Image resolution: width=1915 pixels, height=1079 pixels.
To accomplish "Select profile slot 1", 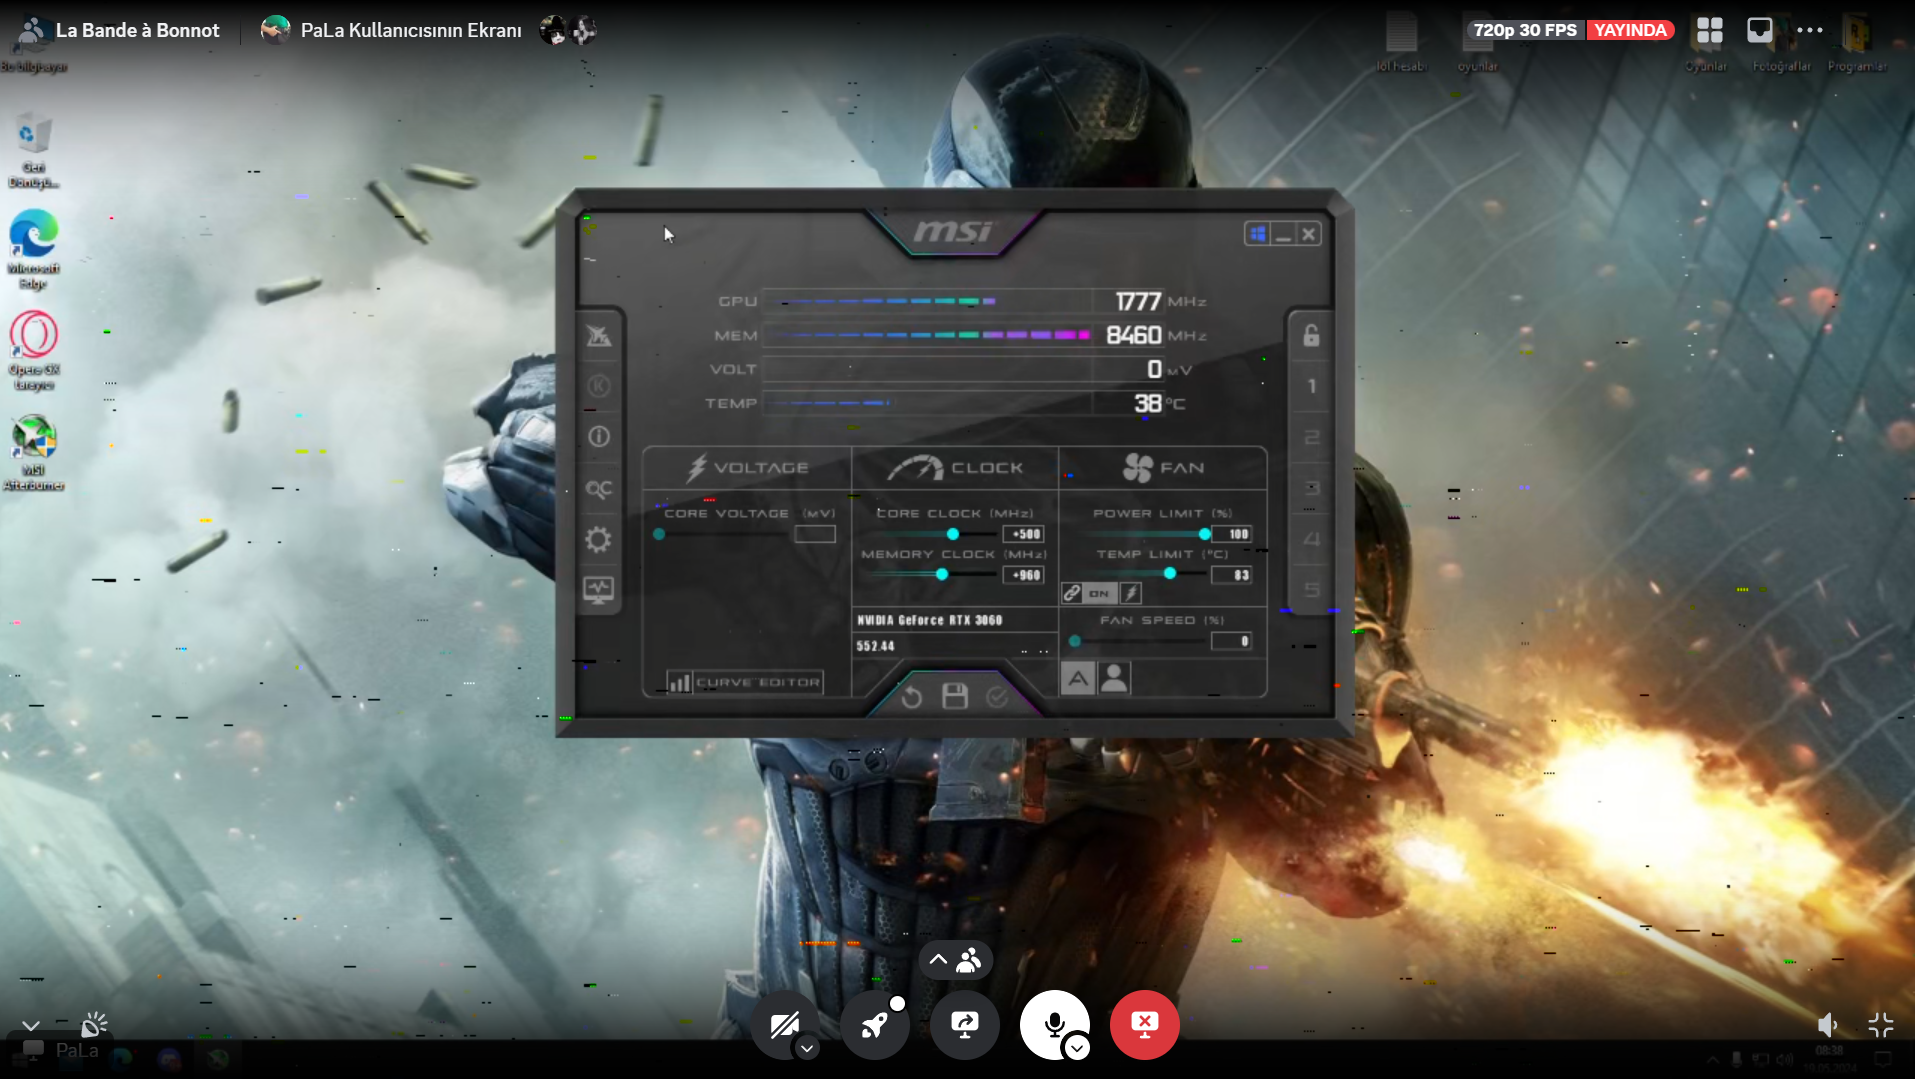I will click(1311, 386).
